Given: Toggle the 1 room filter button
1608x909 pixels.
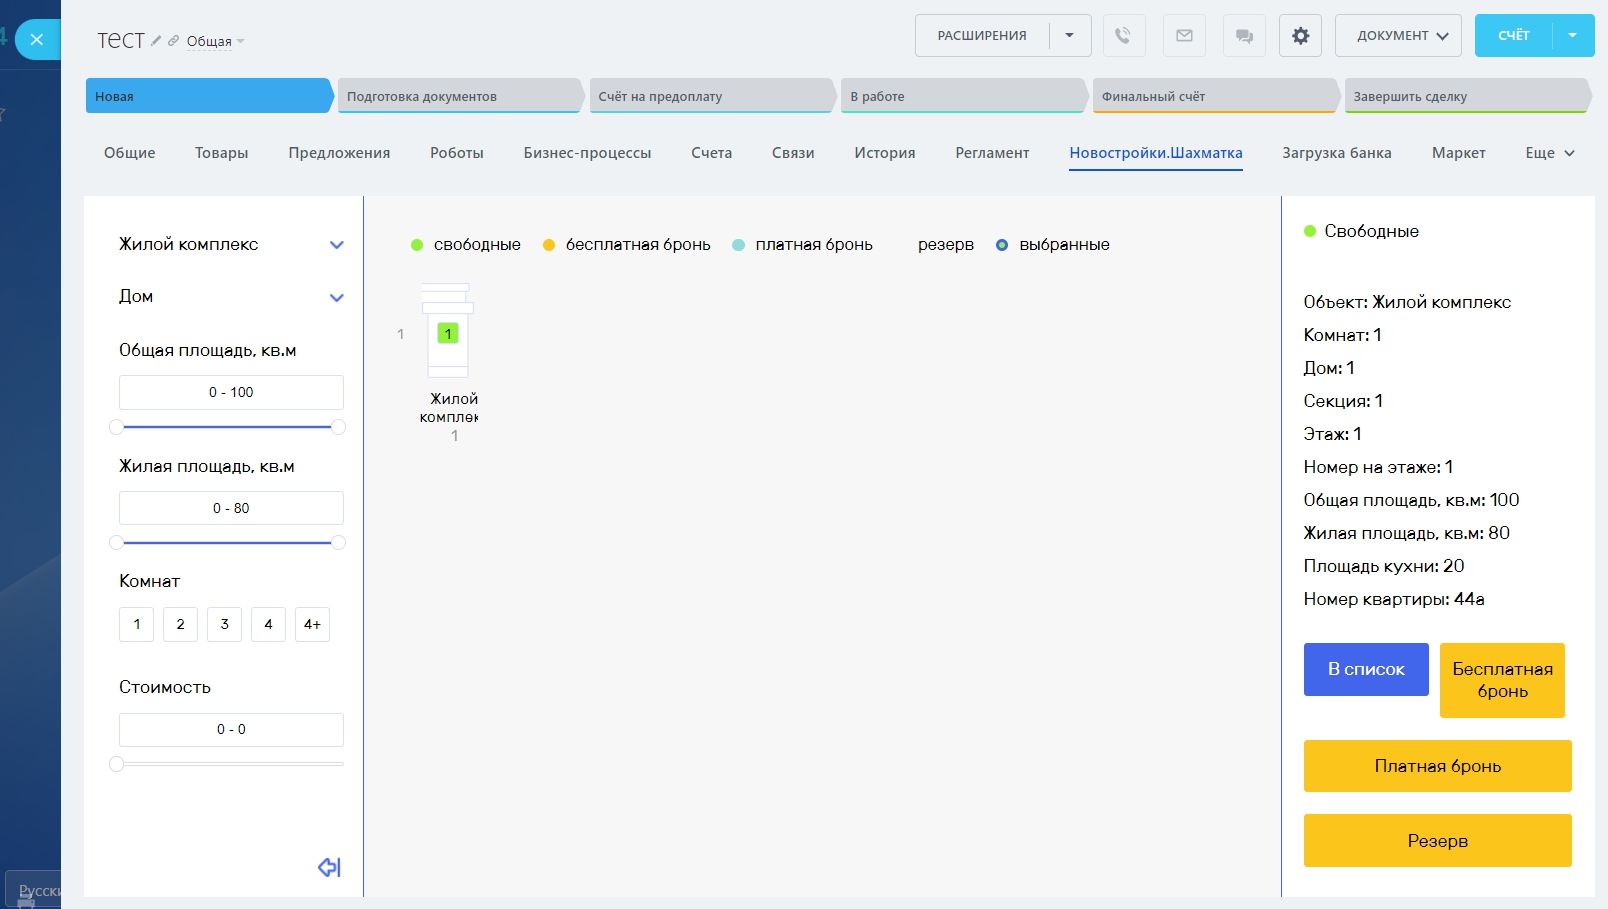Looking at the screenshot, I should tap(137, 624).
